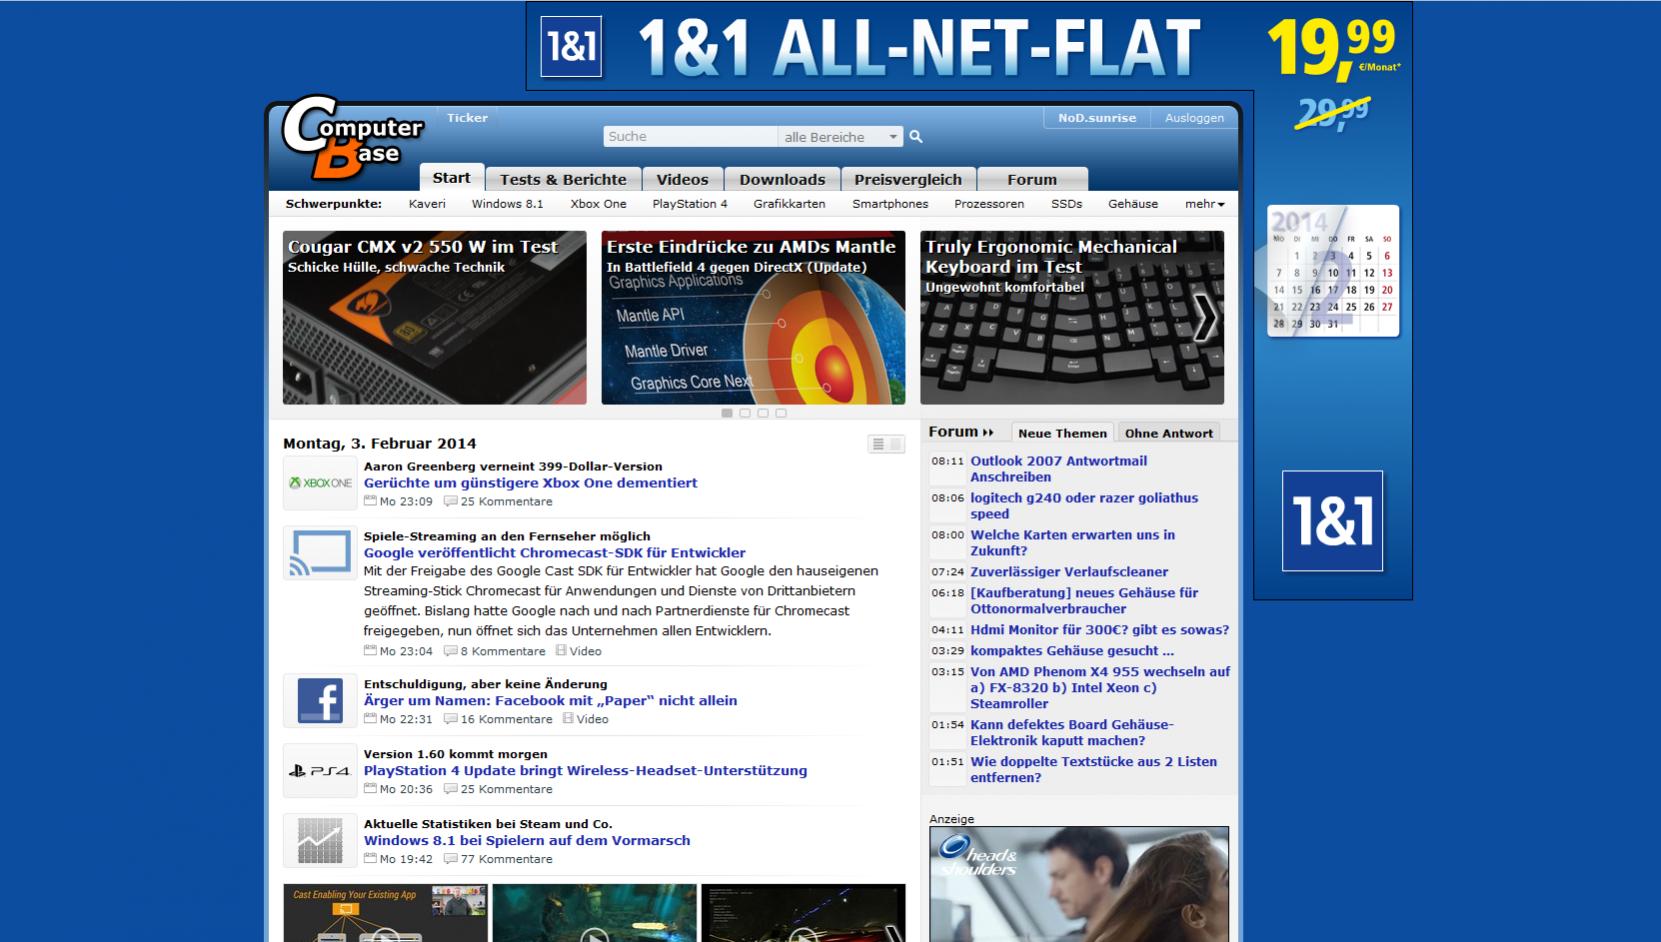Open forum thread 'Hdmi Monitor für 300€?'
The image size is (1661, 942).
click(1099, 630)
